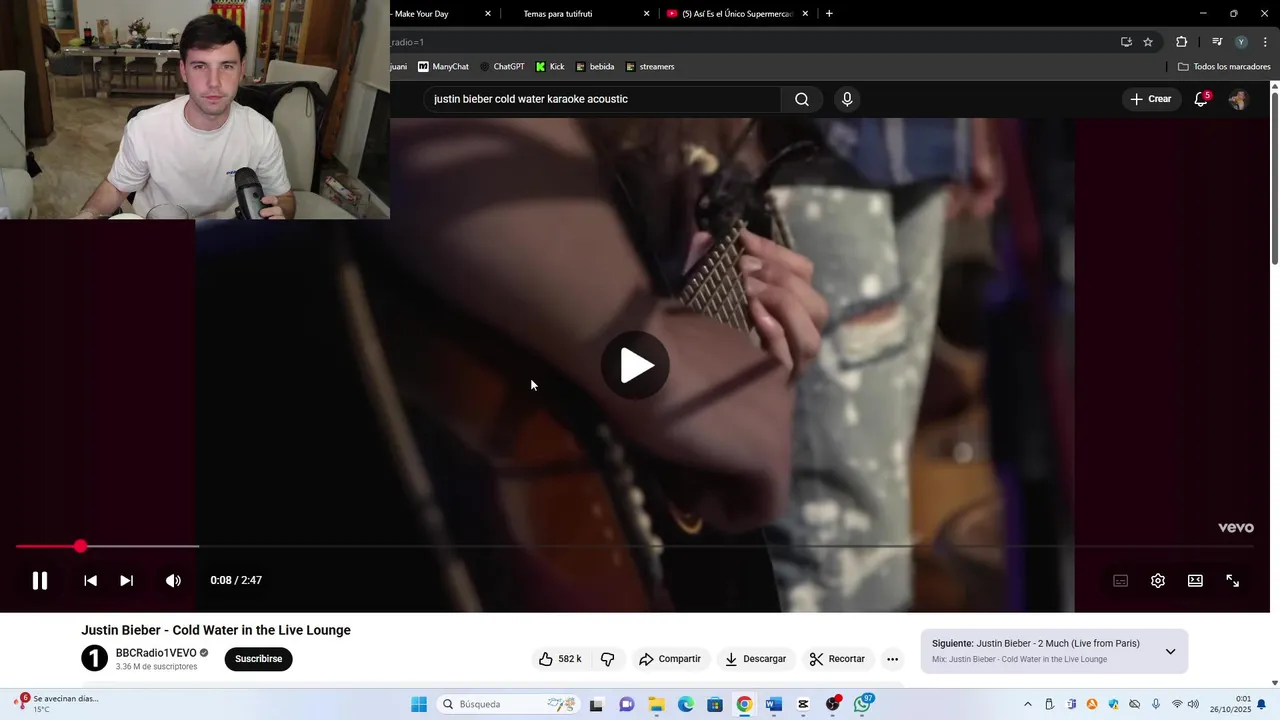
Task: Subscribe with the Suscribirse button
Action: pos(258,659)
